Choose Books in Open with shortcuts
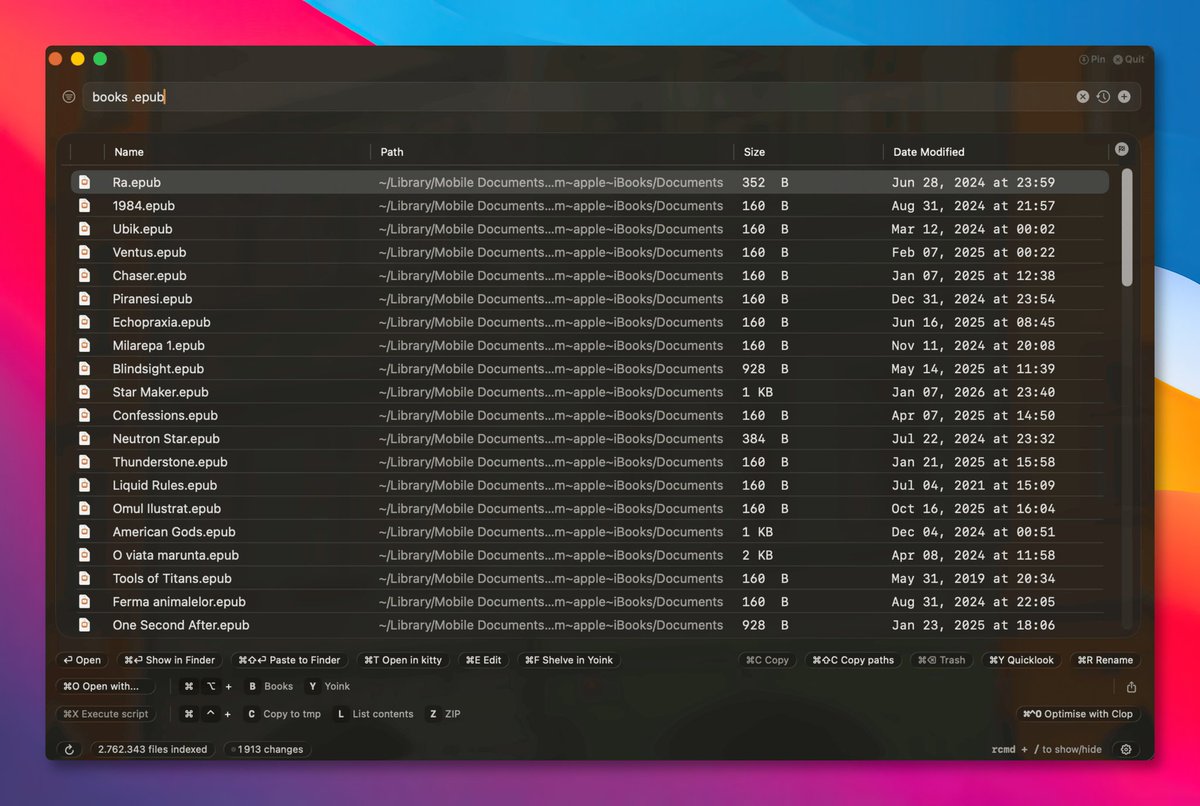This screenshot has width=1200, height=806. 270,687
